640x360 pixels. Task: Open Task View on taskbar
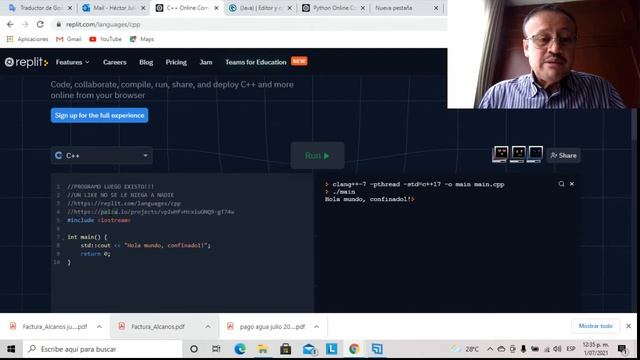point(216,349)
